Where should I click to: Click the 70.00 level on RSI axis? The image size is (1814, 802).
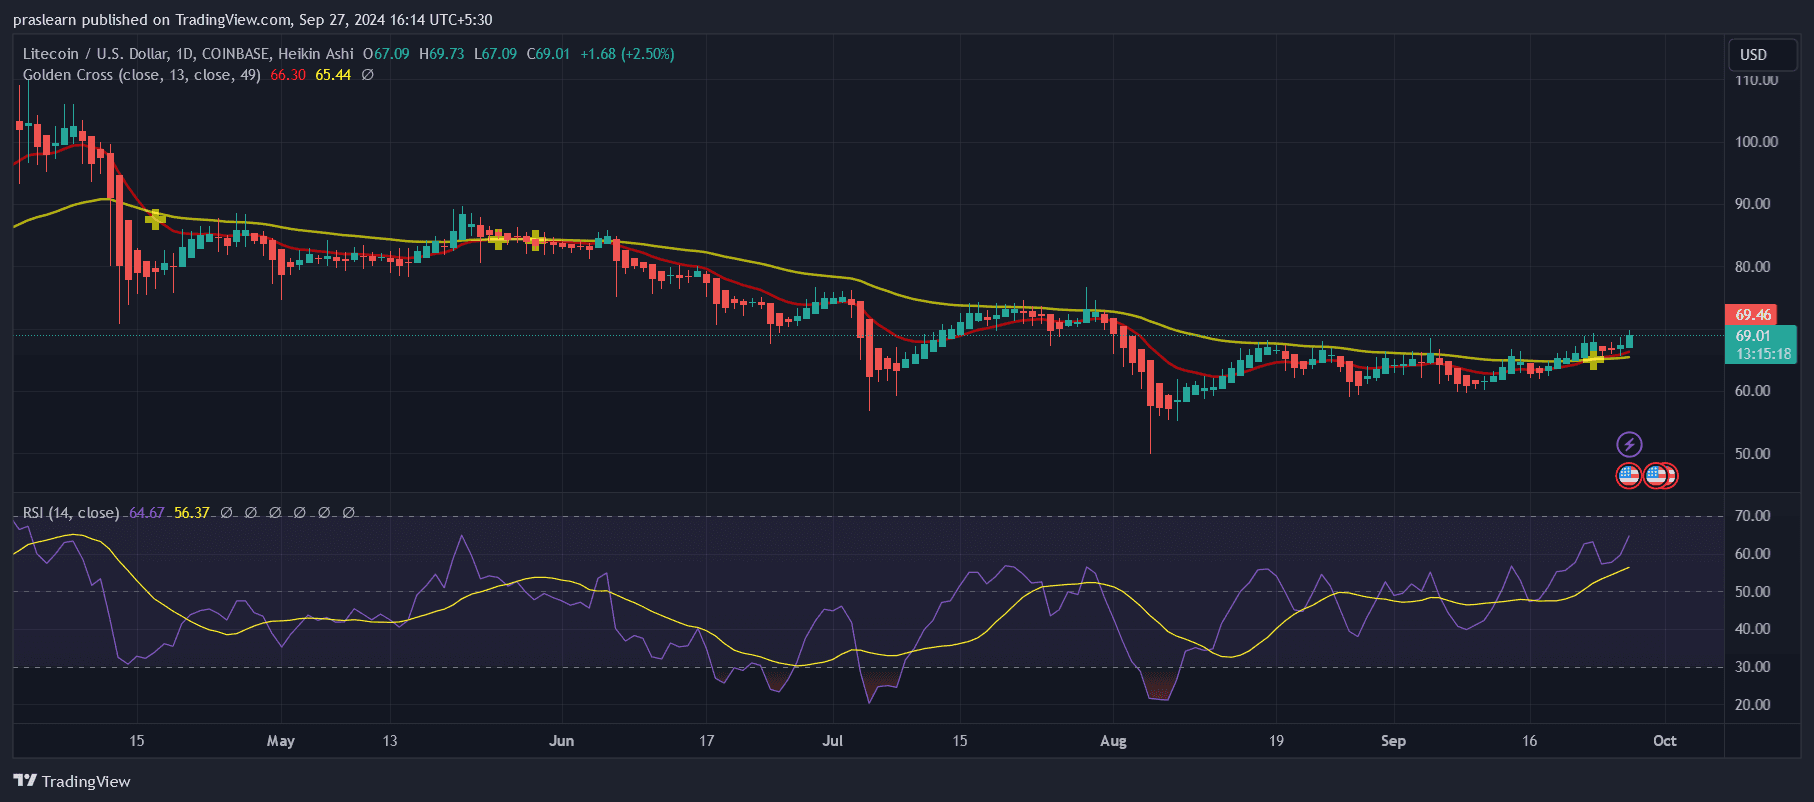coord(1752,516)
